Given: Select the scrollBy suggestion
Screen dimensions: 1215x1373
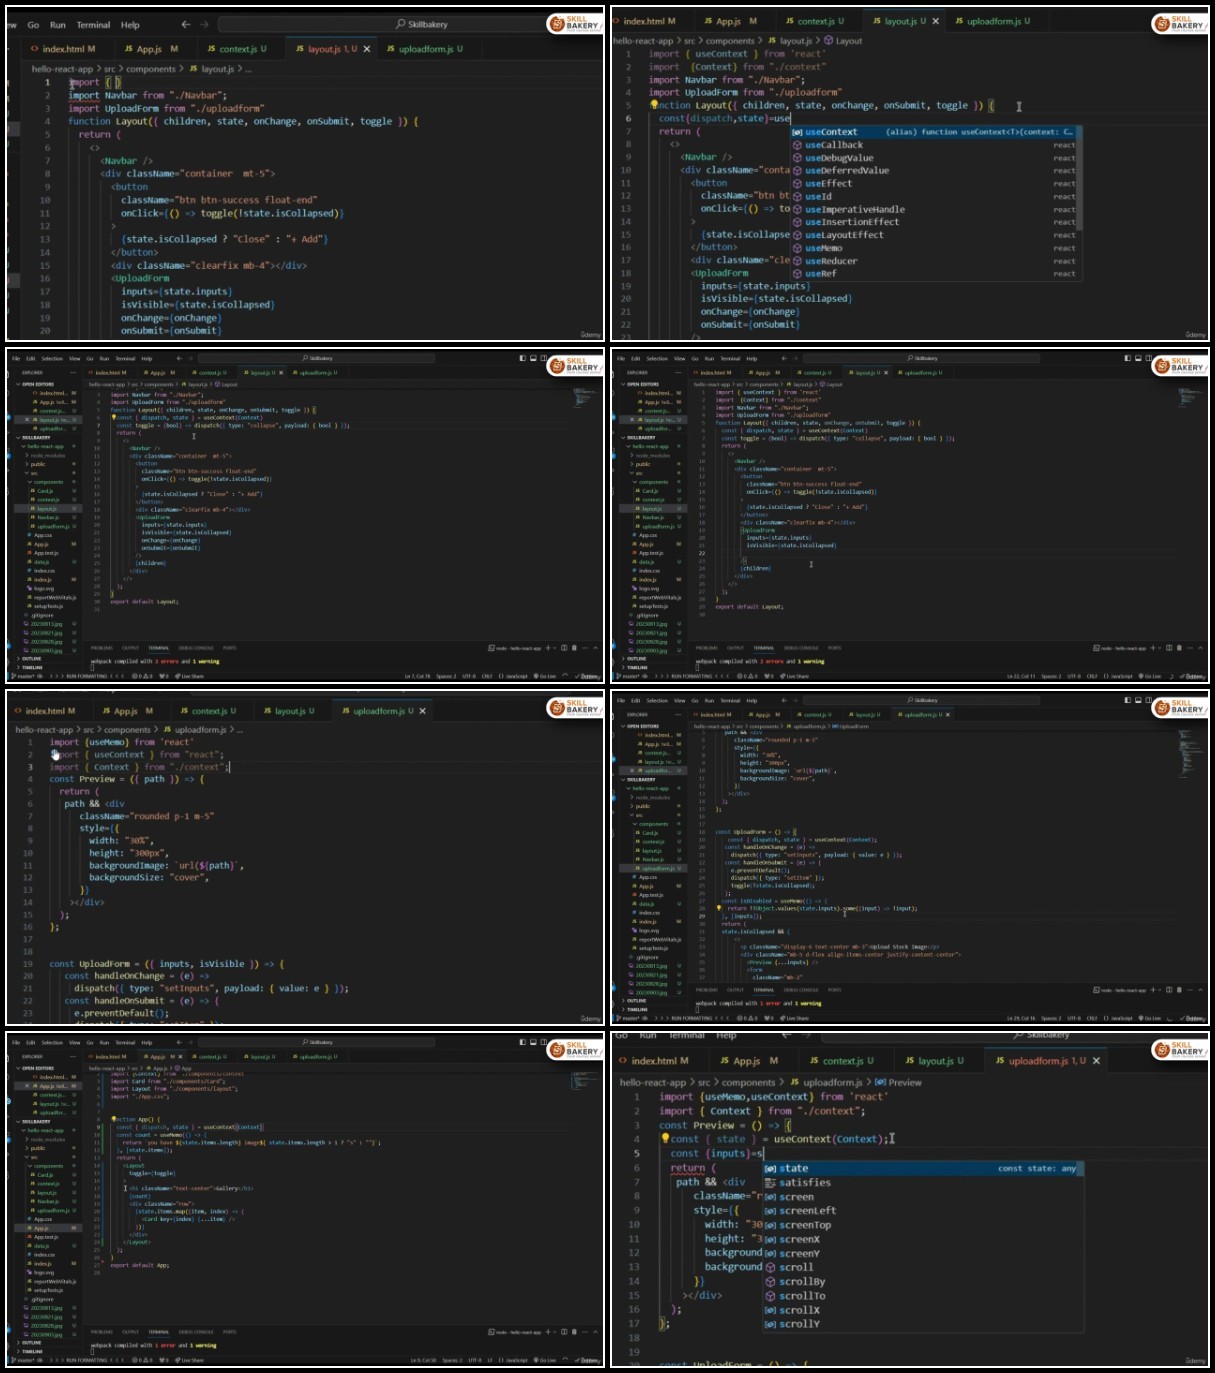Looking at the screenshot, I should pyautogui.click(x=922, y=1282).
